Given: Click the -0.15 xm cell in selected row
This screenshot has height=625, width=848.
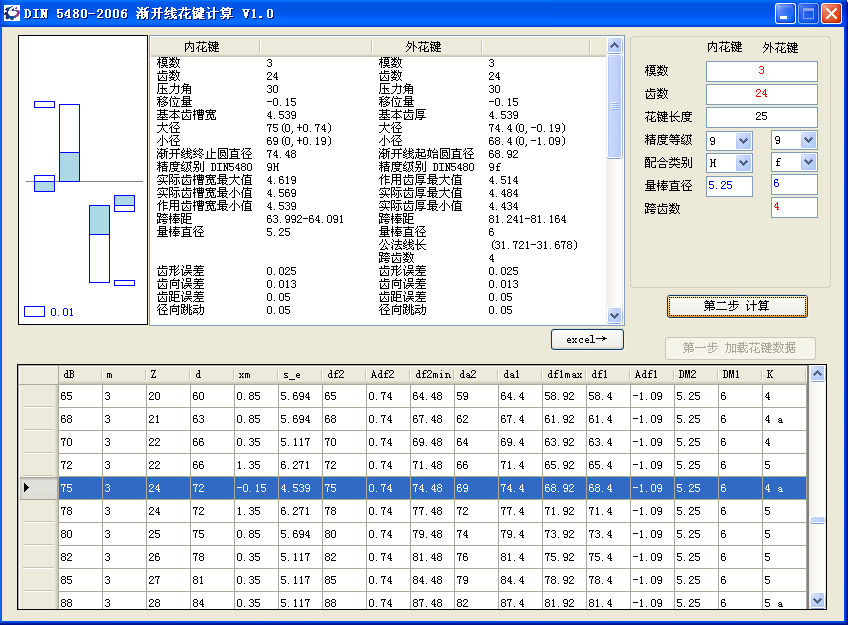Looking at the screenshot, I should click(255, 488).
